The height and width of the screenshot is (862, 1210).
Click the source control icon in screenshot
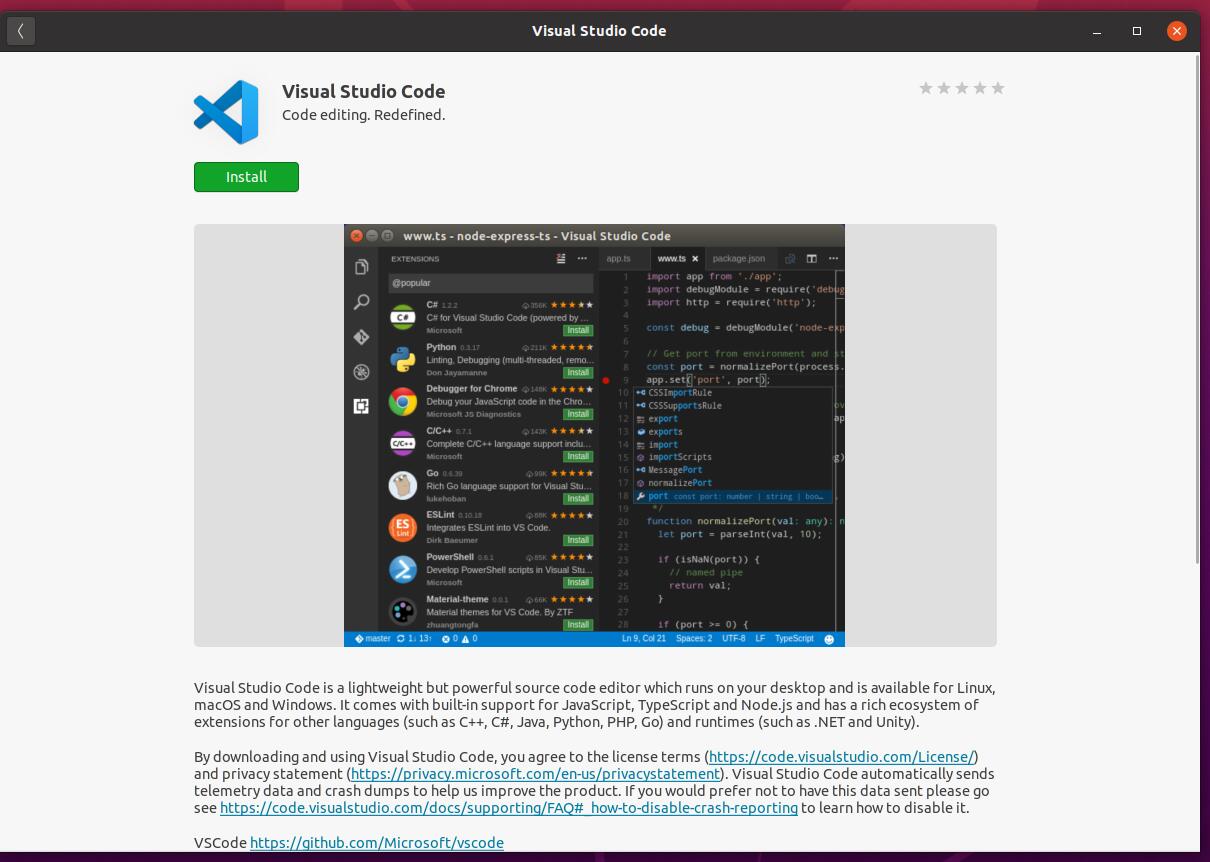tap(361, 337)
